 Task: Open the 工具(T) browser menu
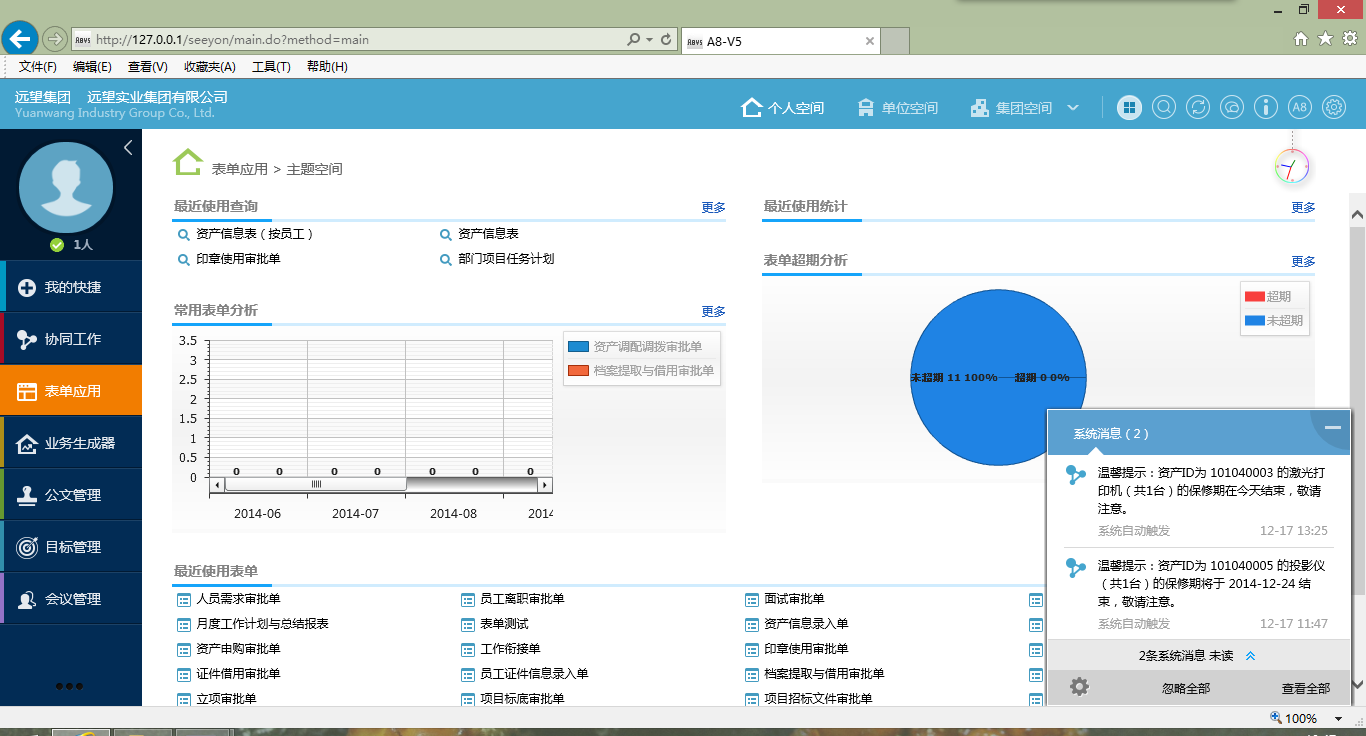[271, 67]
